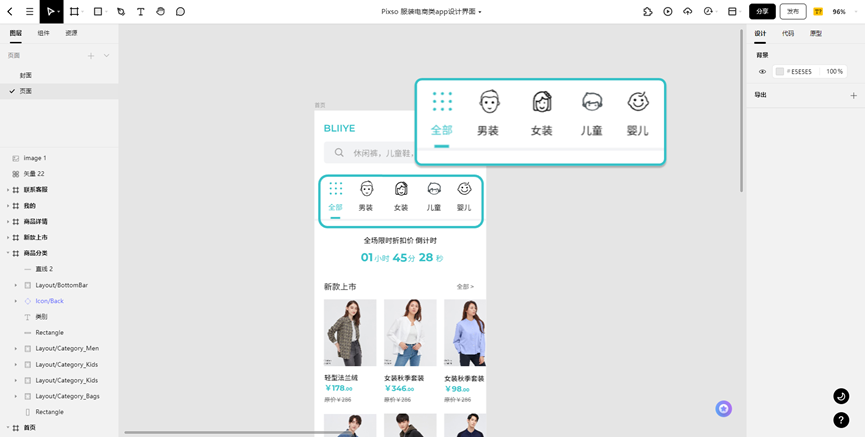Image resolution: width=865 pixels, height=437 pixels.
Task: Collapse the pages list chevron
Action: (x=106, y=56)
